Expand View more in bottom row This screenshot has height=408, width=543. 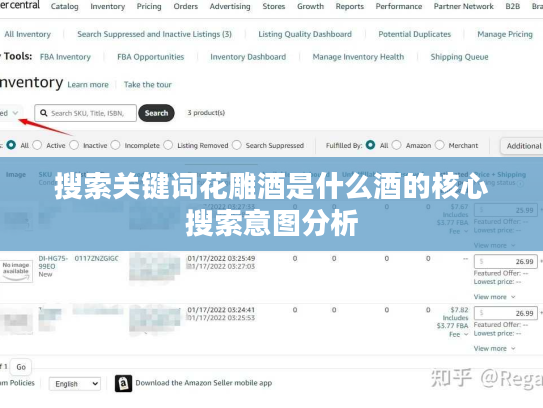point(495,349)
